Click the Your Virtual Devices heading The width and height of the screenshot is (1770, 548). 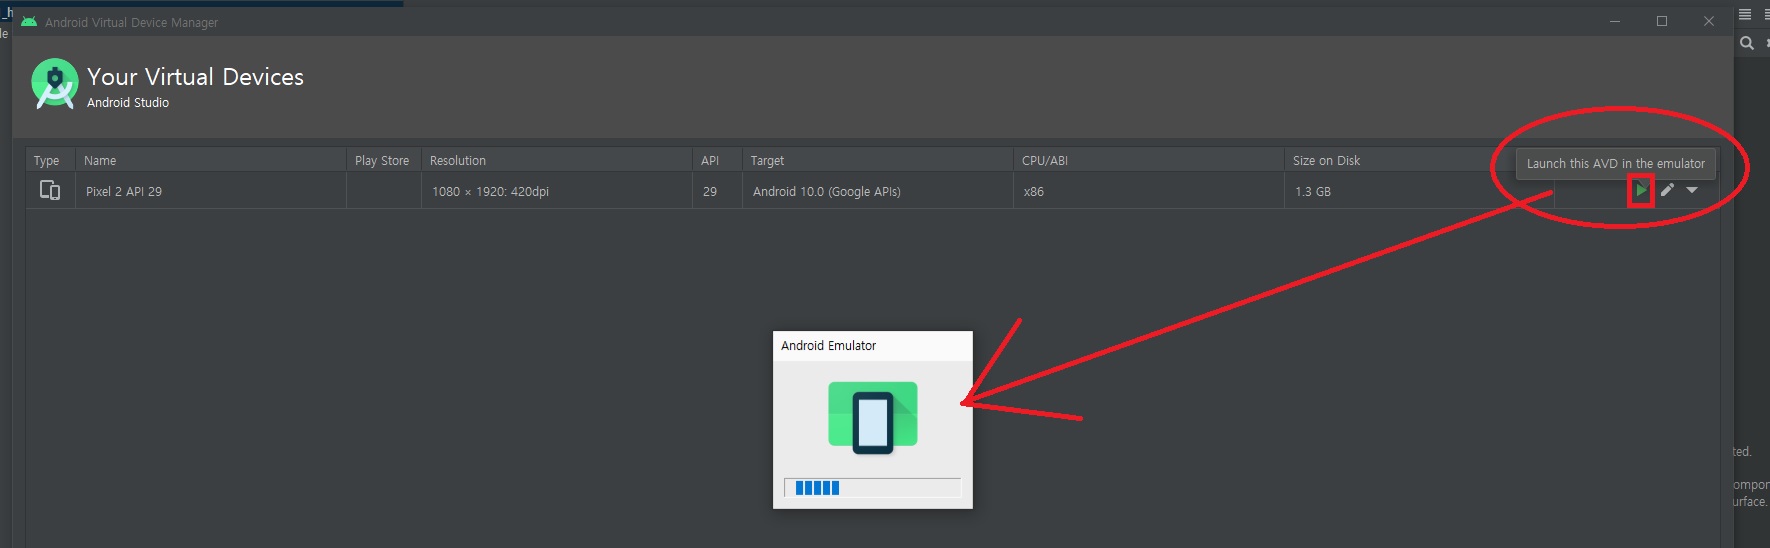195,77
